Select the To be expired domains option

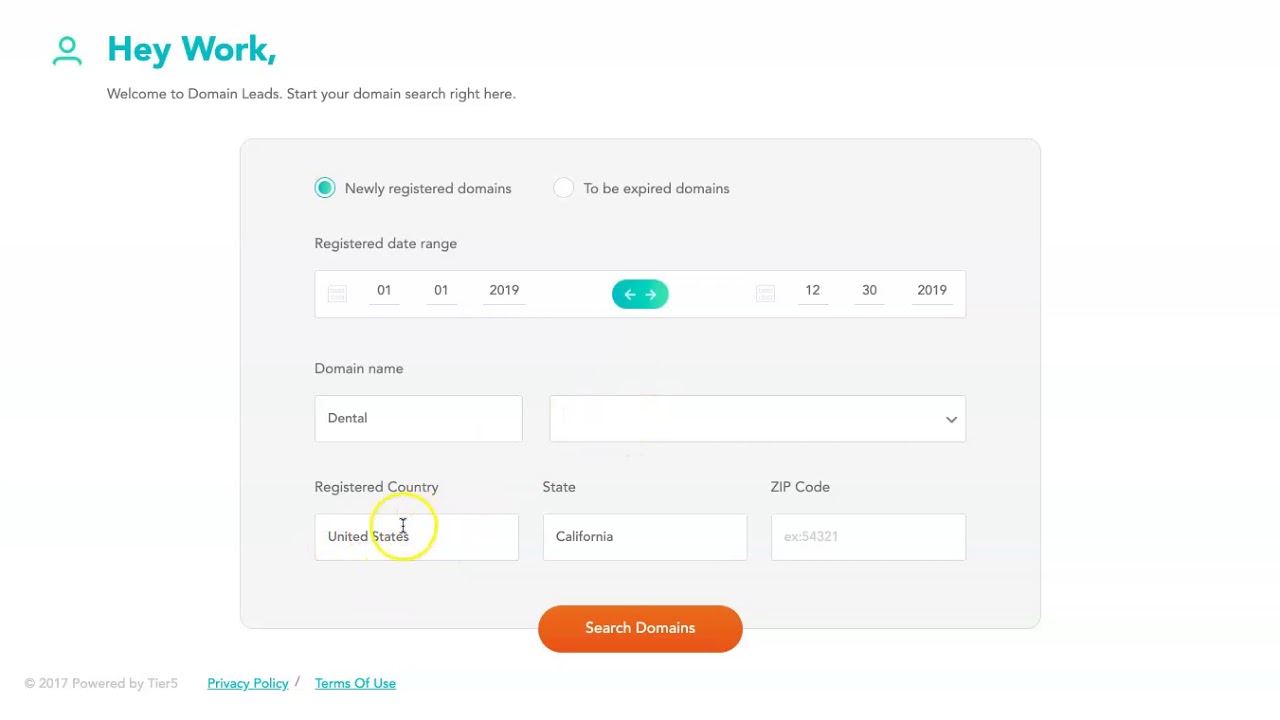[x=564, y=188]
